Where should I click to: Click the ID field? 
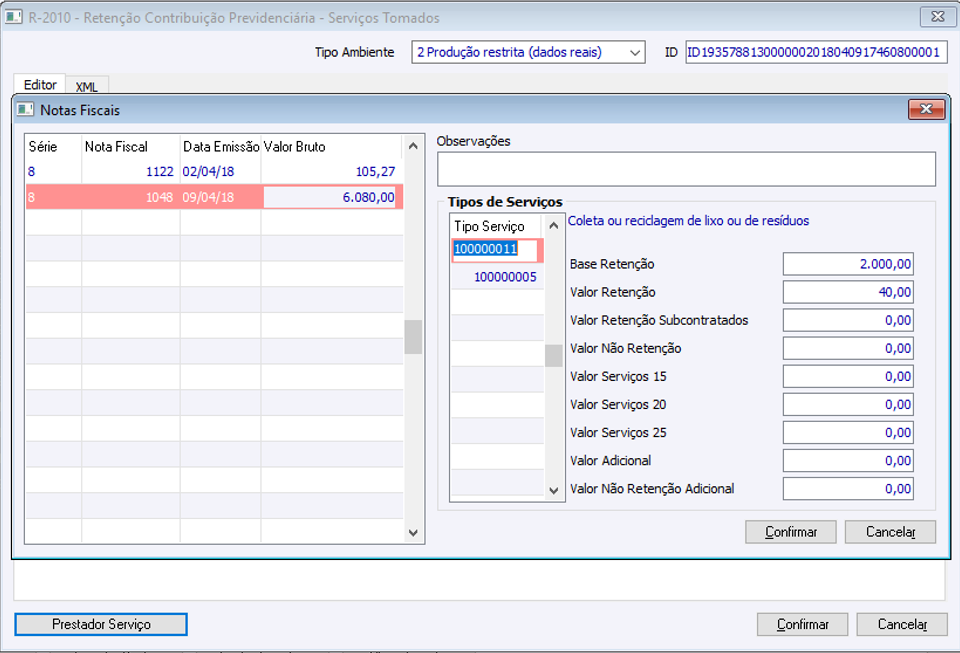coord(816,53)
